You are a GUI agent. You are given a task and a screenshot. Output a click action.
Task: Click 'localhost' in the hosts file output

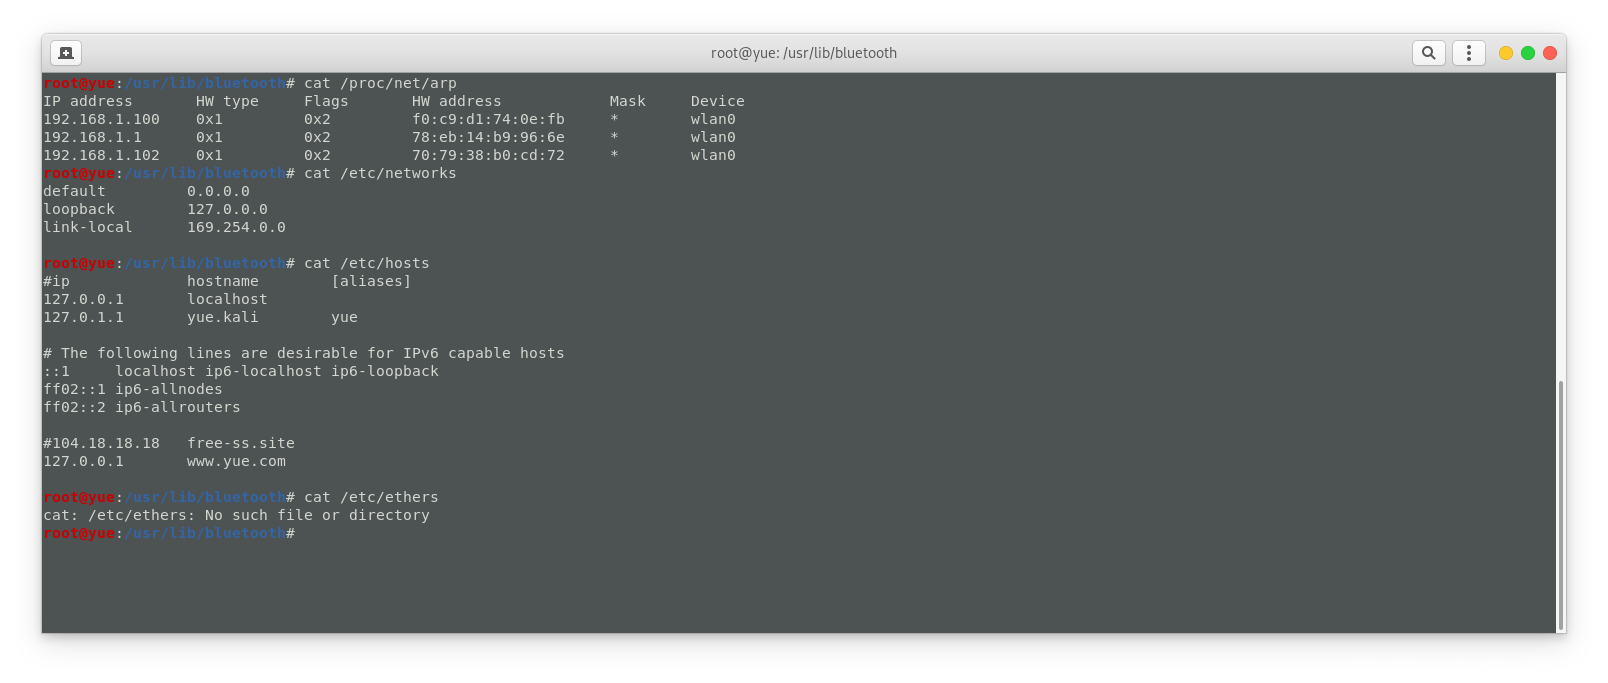(x=227, y=299)
